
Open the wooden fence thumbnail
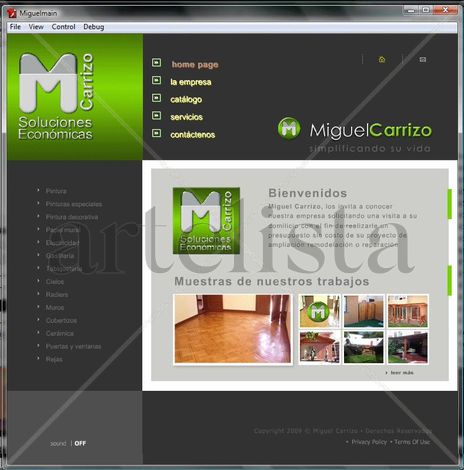point(364,311)
